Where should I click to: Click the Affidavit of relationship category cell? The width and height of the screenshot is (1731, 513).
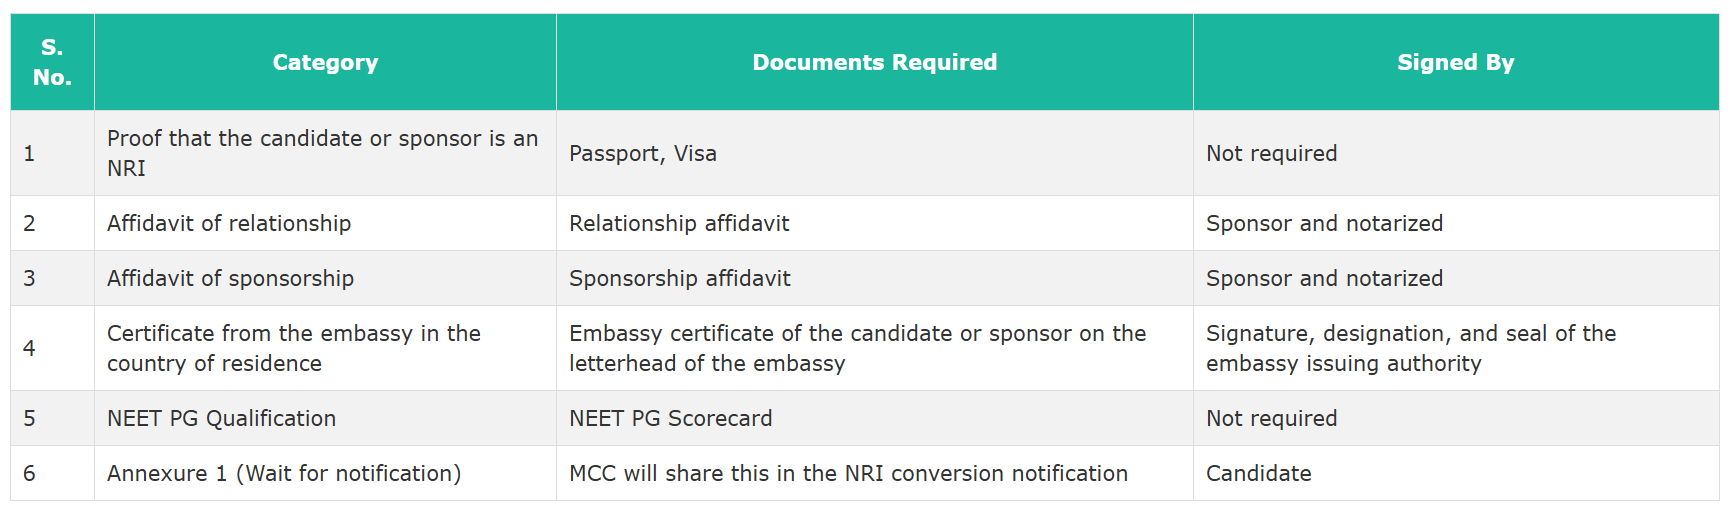point(229,223)
